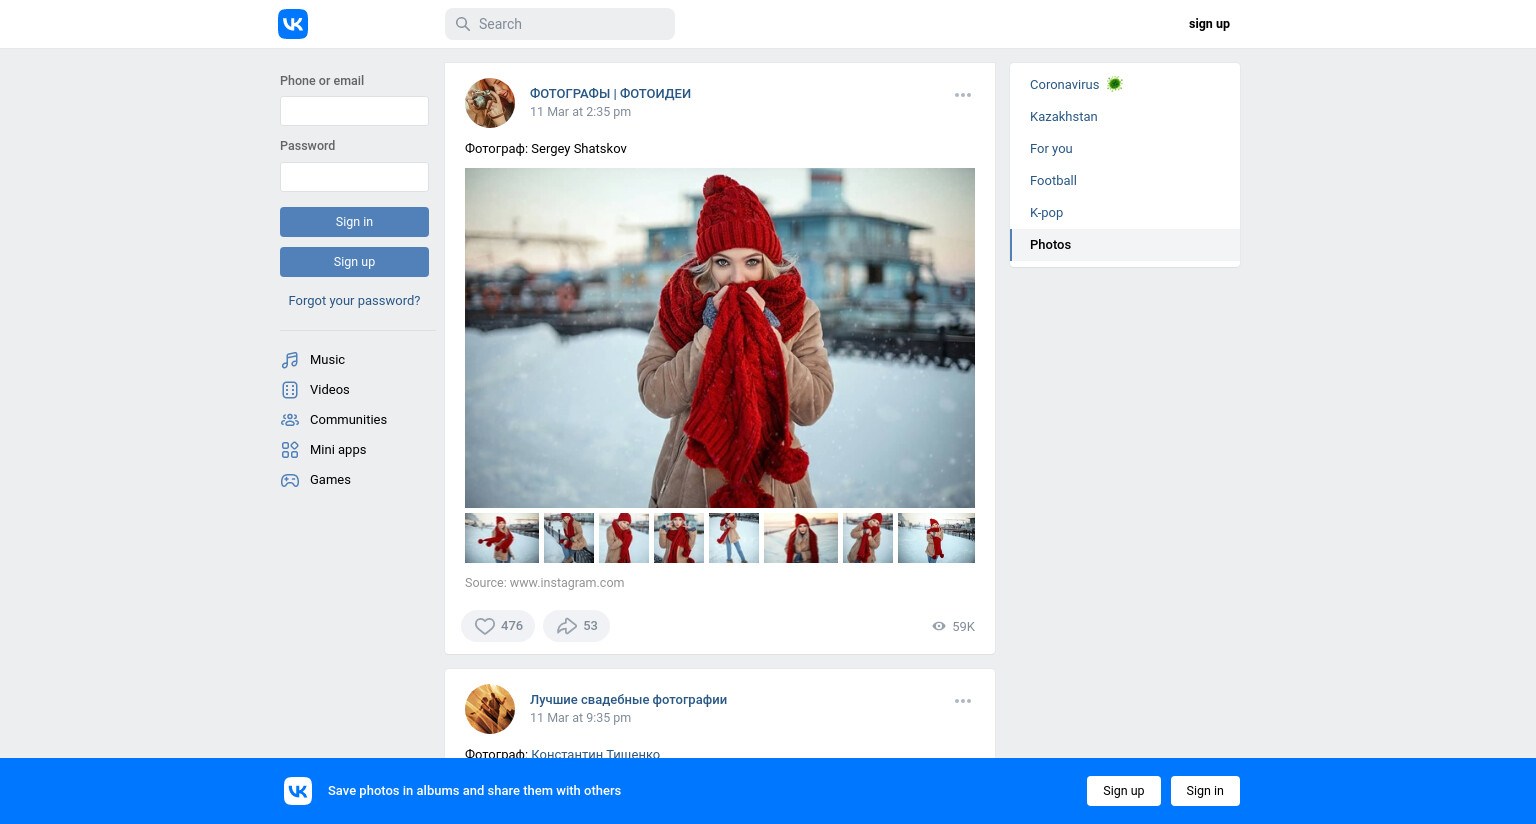
Task: Click the Games controller icon
Action: 290,480
